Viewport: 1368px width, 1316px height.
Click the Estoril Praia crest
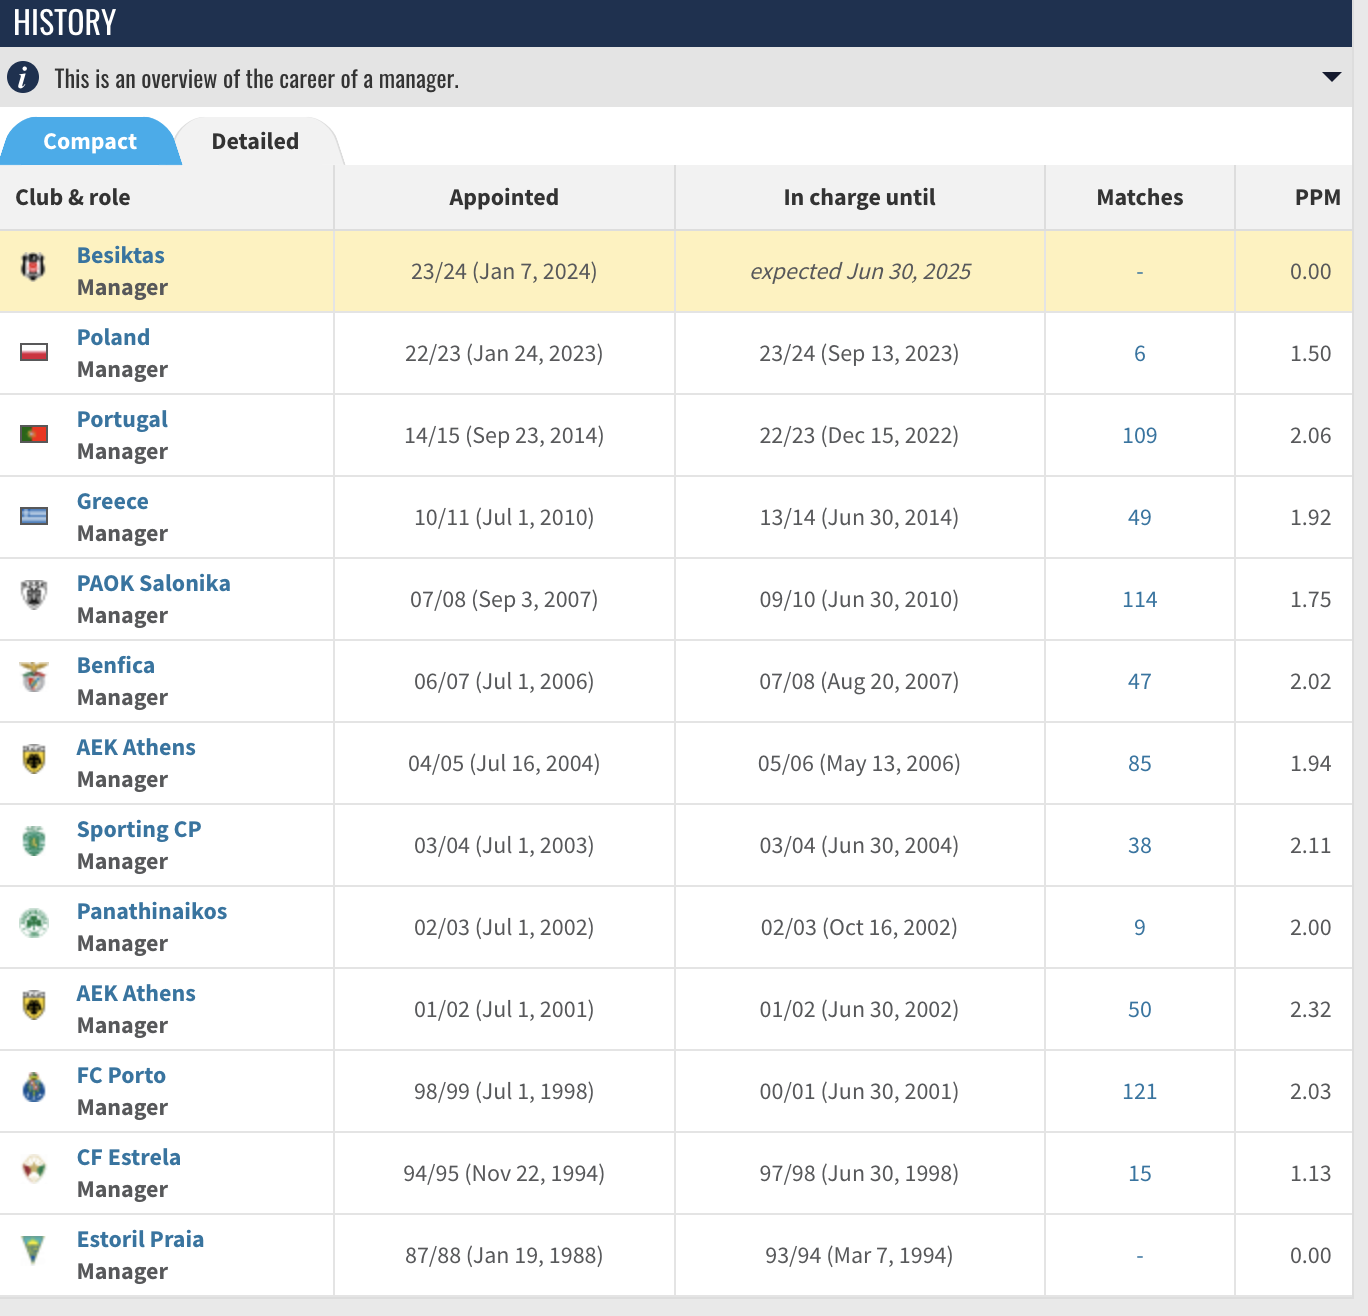point(34,1250)
